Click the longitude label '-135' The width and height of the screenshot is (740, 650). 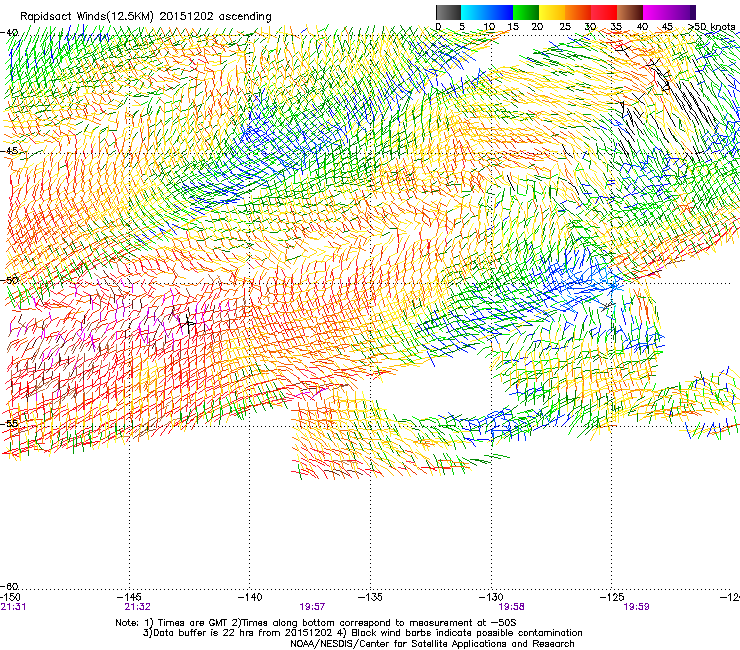pos(370,597)
